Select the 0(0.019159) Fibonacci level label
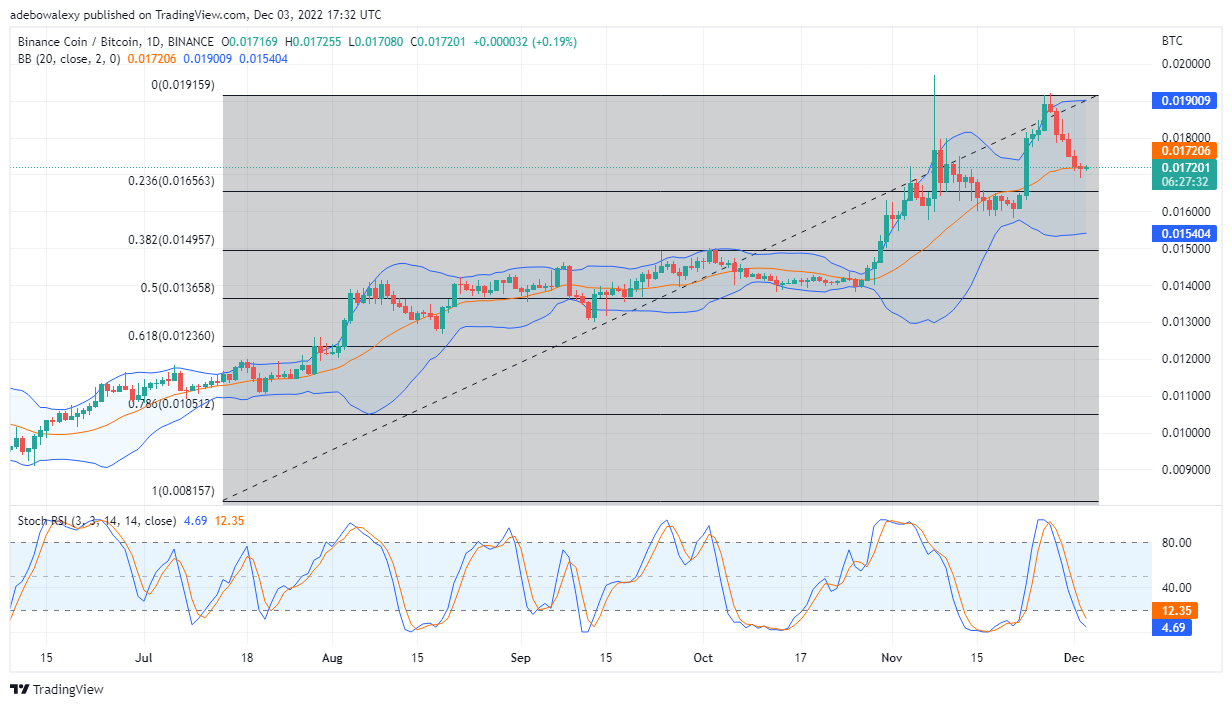The height and width of the screenshot is (707, 1232). [x=184, y=86]
